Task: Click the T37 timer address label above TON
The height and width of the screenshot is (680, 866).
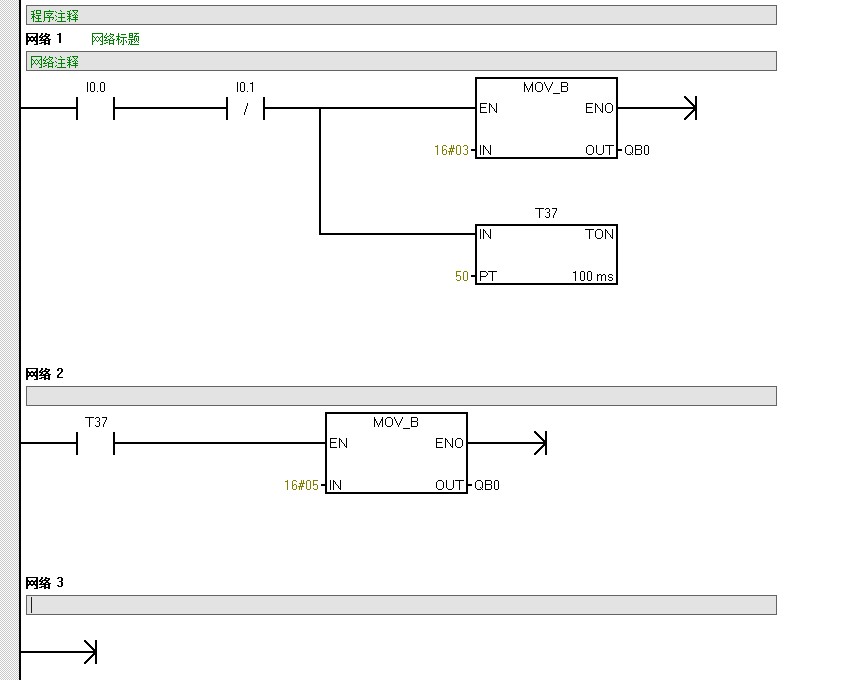Action: pos(546,213)
